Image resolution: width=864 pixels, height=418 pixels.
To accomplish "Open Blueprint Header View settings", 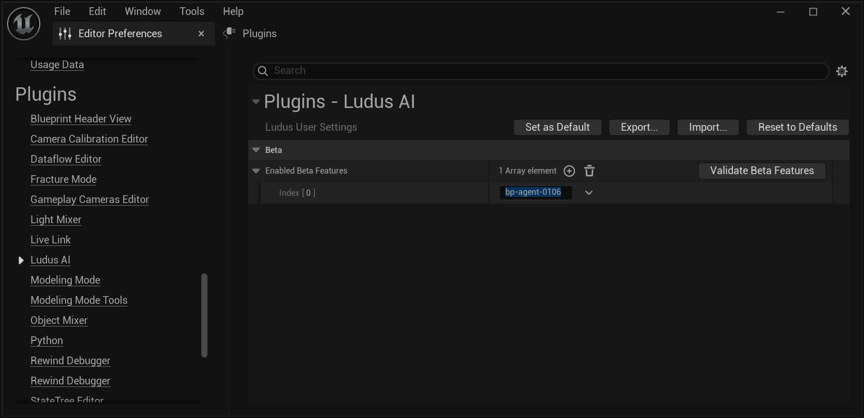I will [x=81, y=119].
